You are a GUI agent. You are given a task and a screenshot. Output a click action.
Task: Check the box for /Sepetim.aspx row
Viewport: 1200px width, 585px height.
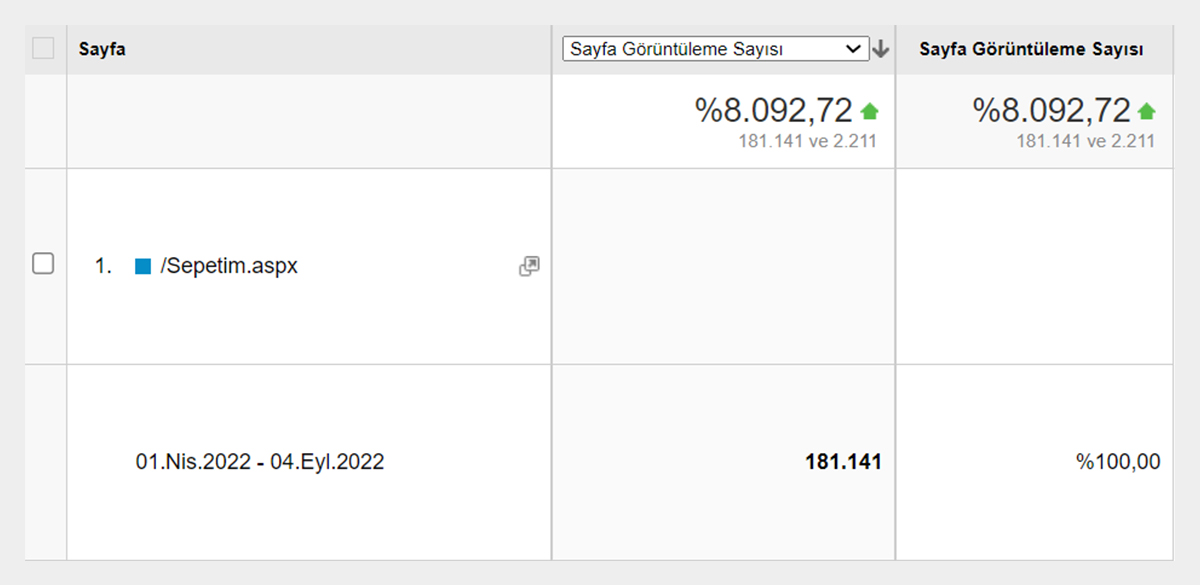(43, 264)
